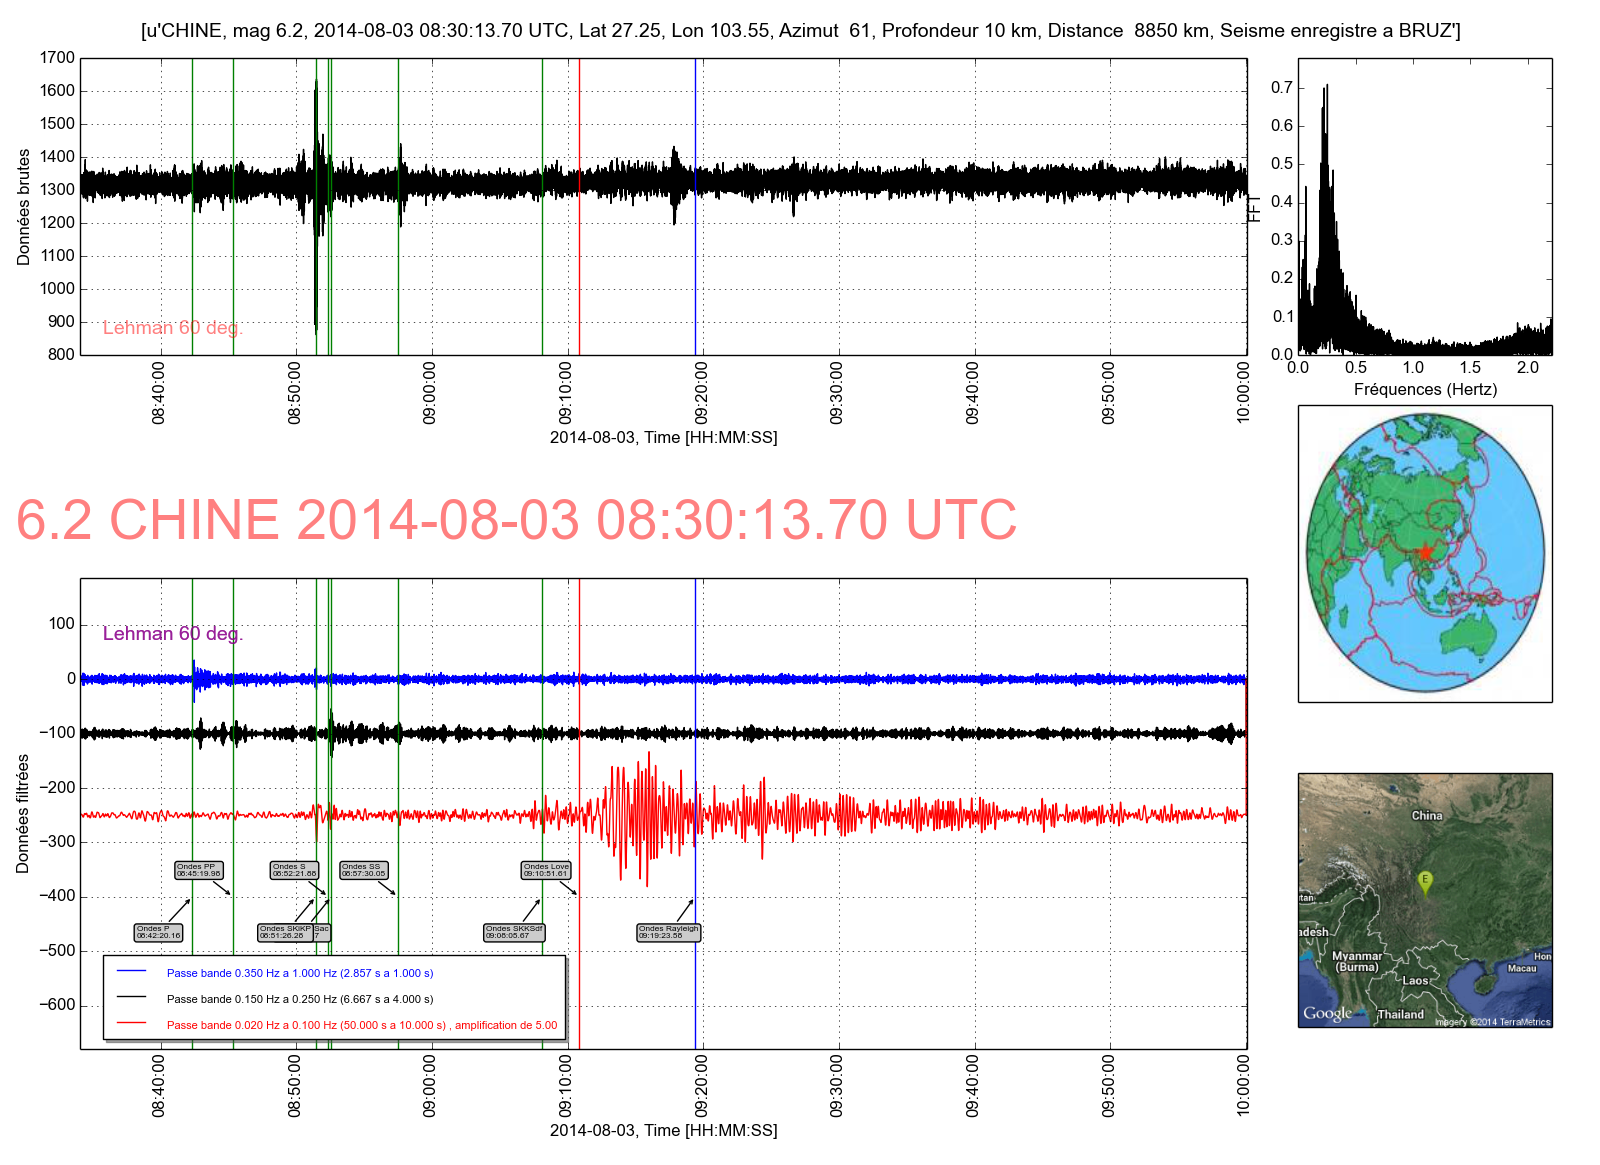Click the black legend line sample

click(132, 998)
